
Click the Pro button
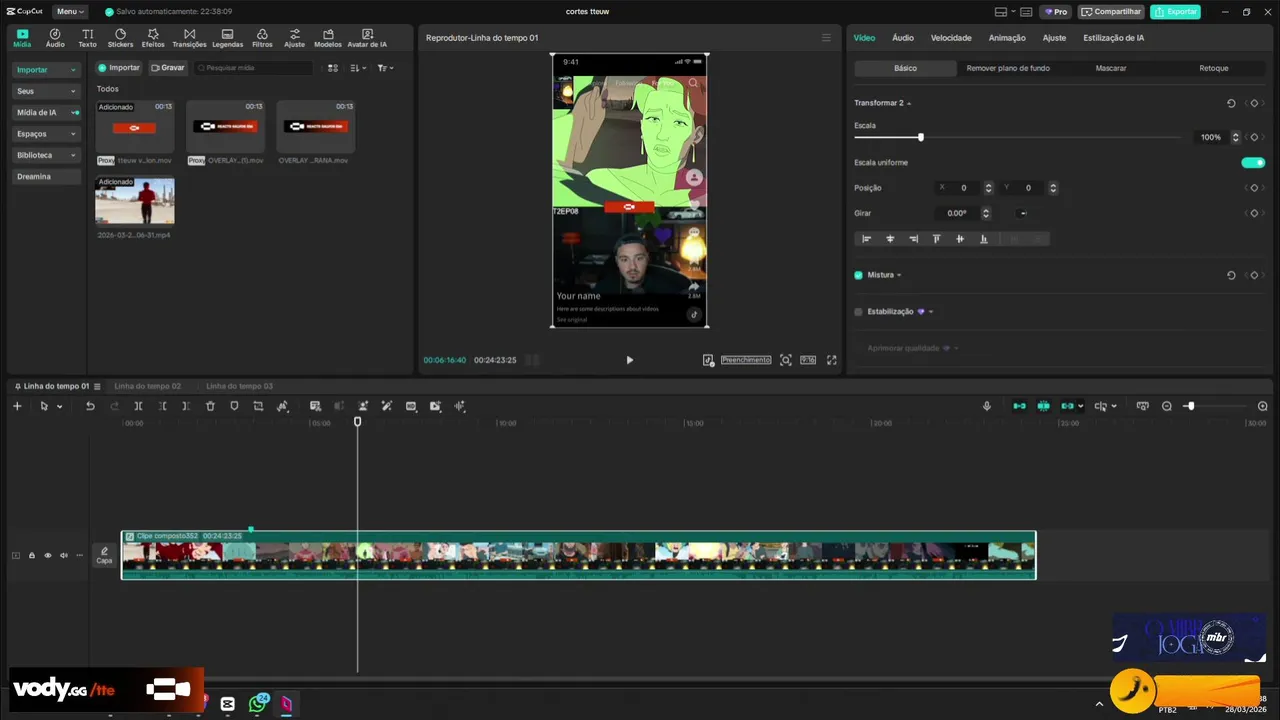click(1055, 12)
